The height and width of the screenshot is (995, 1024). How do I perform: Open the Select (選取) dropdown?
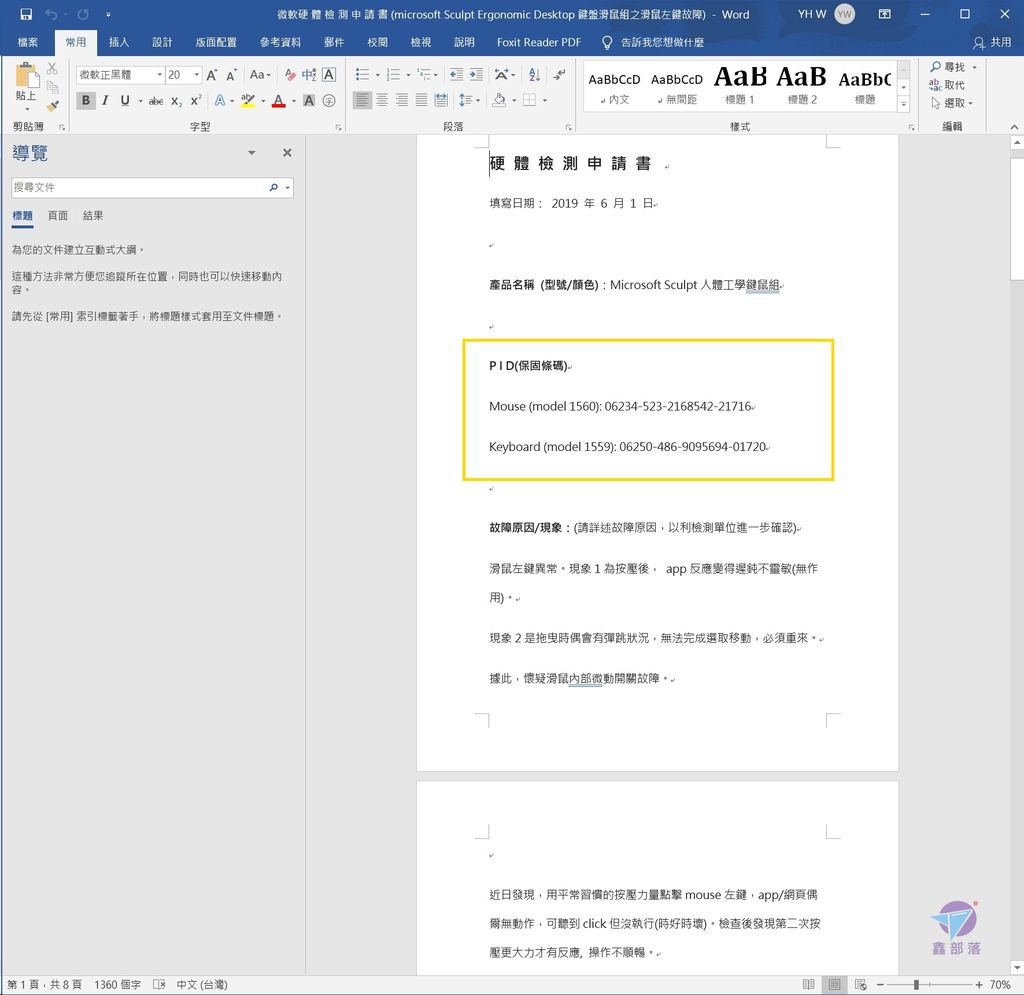(x=952, y=103)
